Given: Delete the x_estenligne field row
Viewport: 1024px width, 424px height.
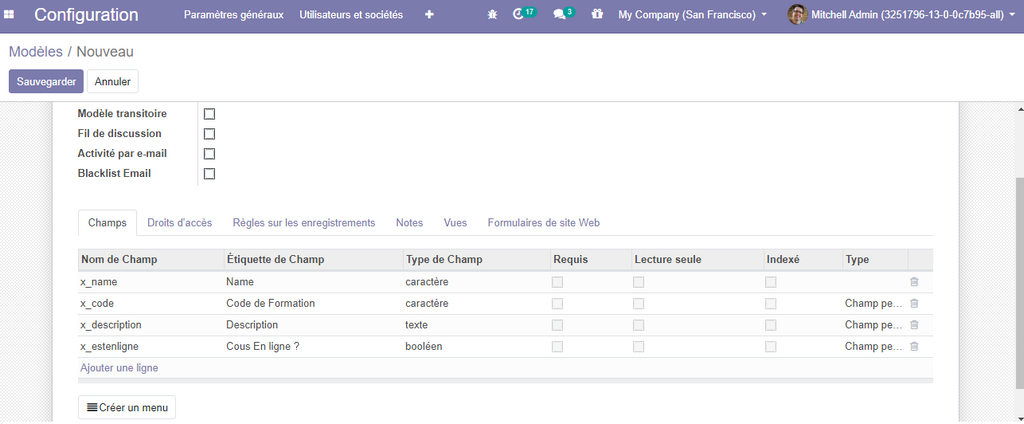Looking at the screenshot, I should pyautogui.click(x=913, y=347).
